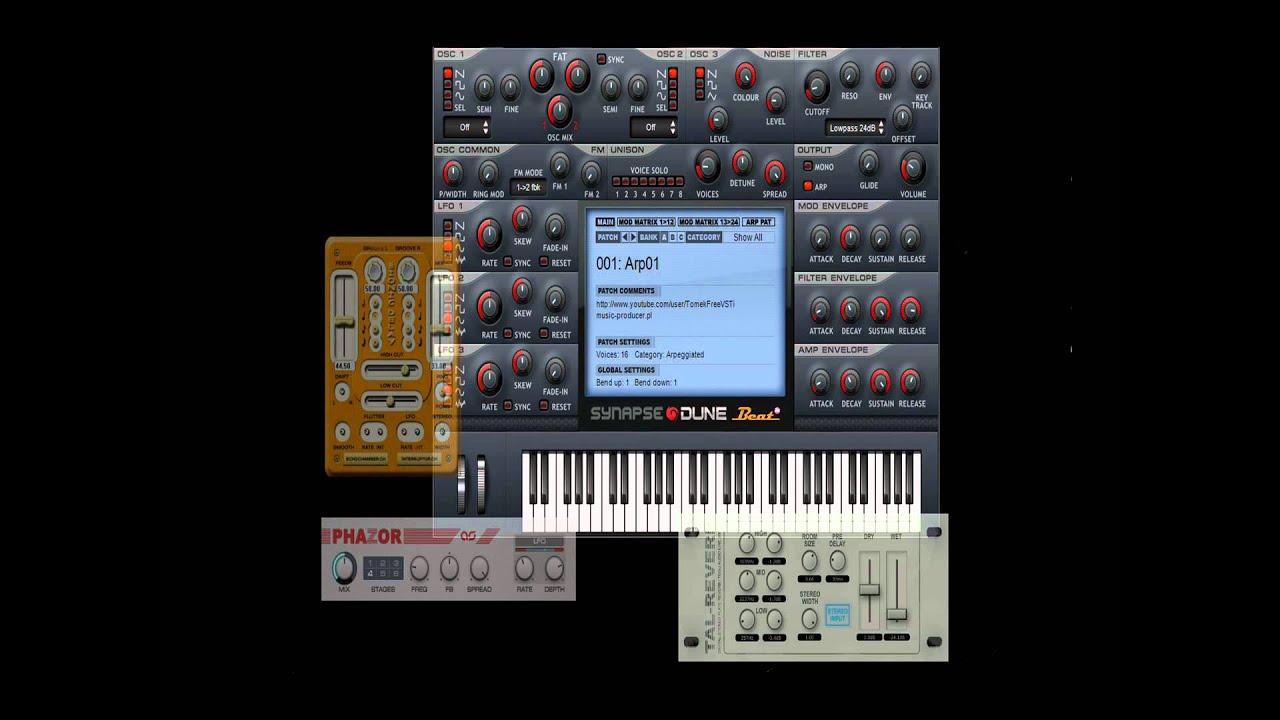Click the filter CUTOFF knob
This screenshot has height=720, width=1280.
click(816, 88)
